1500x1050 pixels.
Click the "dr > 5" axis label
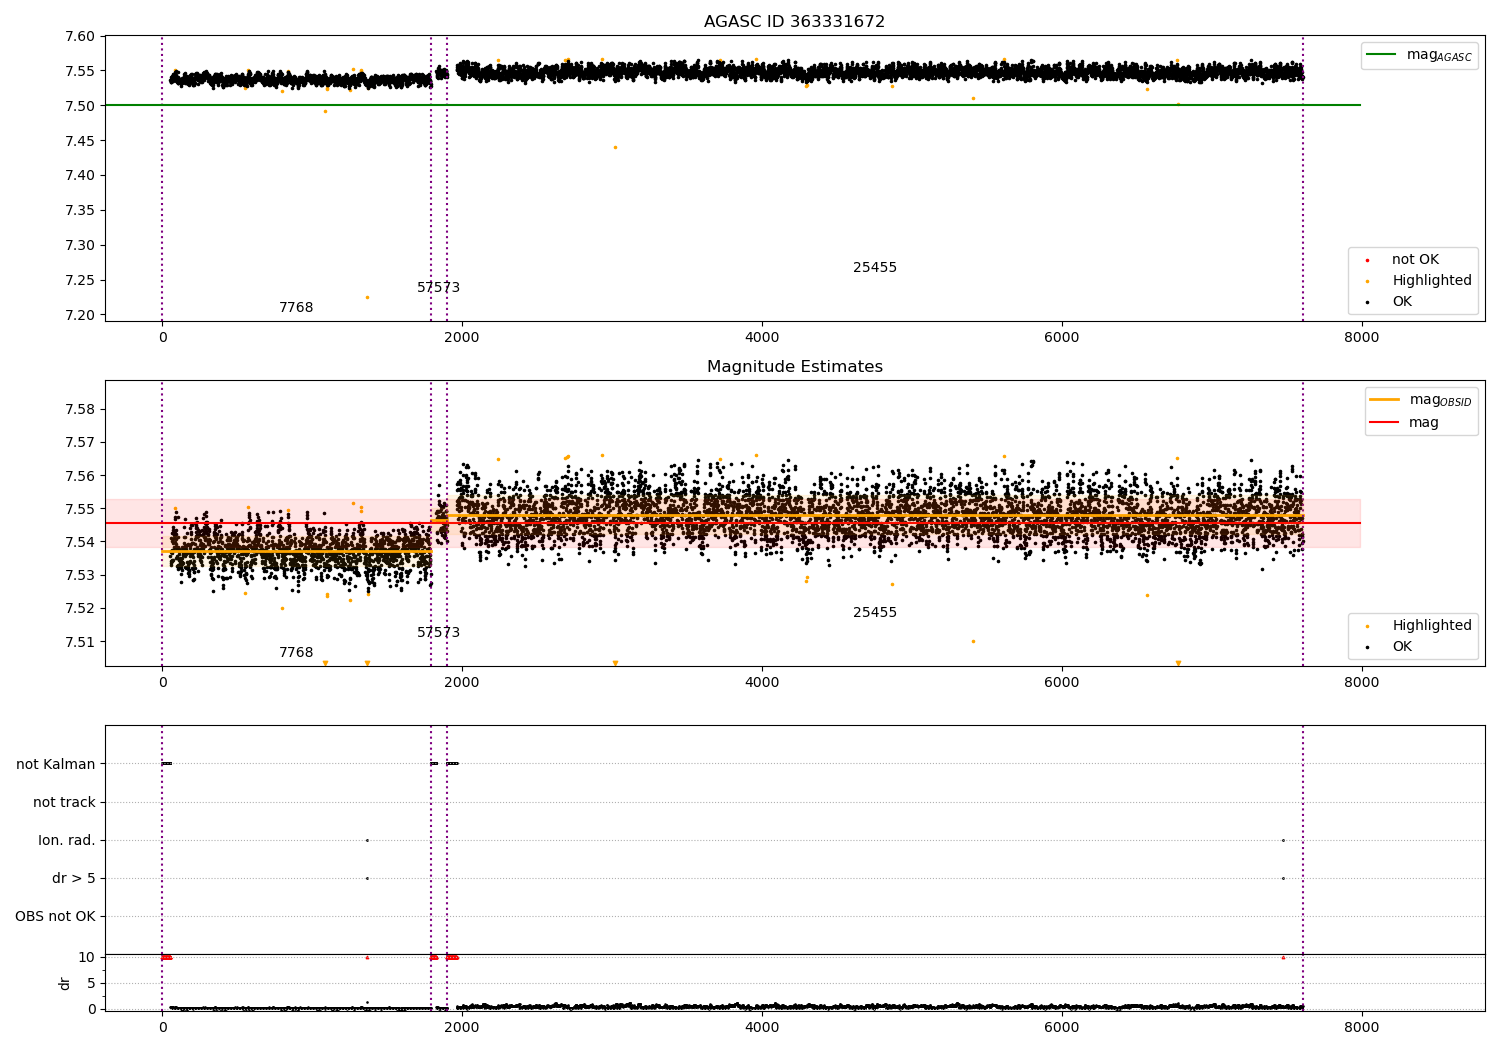(74, 879)
